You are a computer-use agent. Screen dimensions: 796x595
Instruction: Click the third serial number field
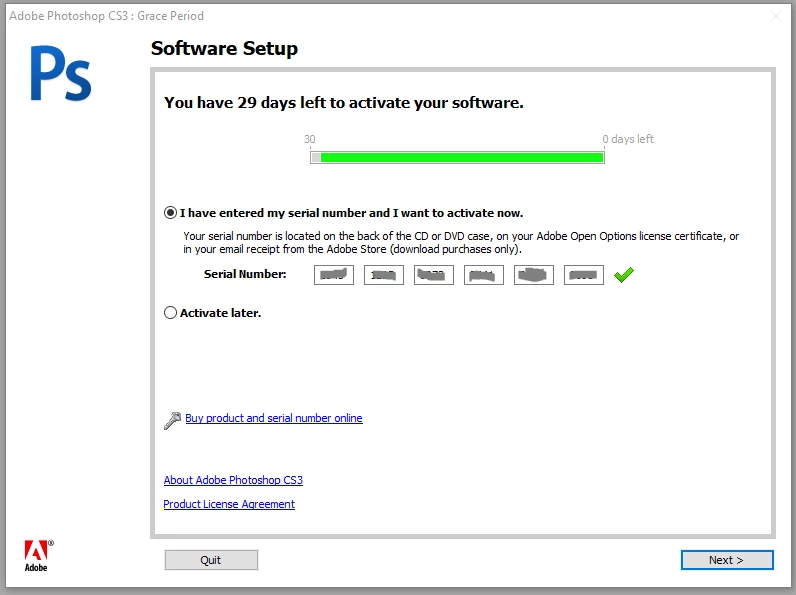pyautogui.click(x=434, y=275)
